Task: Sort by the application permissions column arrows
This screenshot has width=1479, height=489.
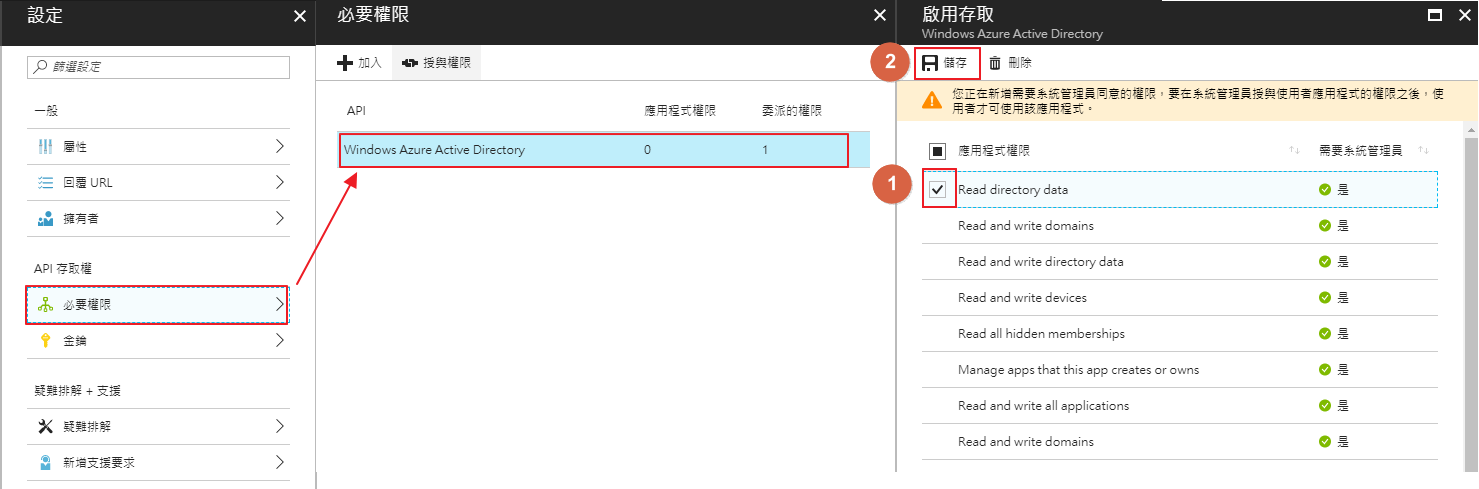Action: coord(1294,151)
